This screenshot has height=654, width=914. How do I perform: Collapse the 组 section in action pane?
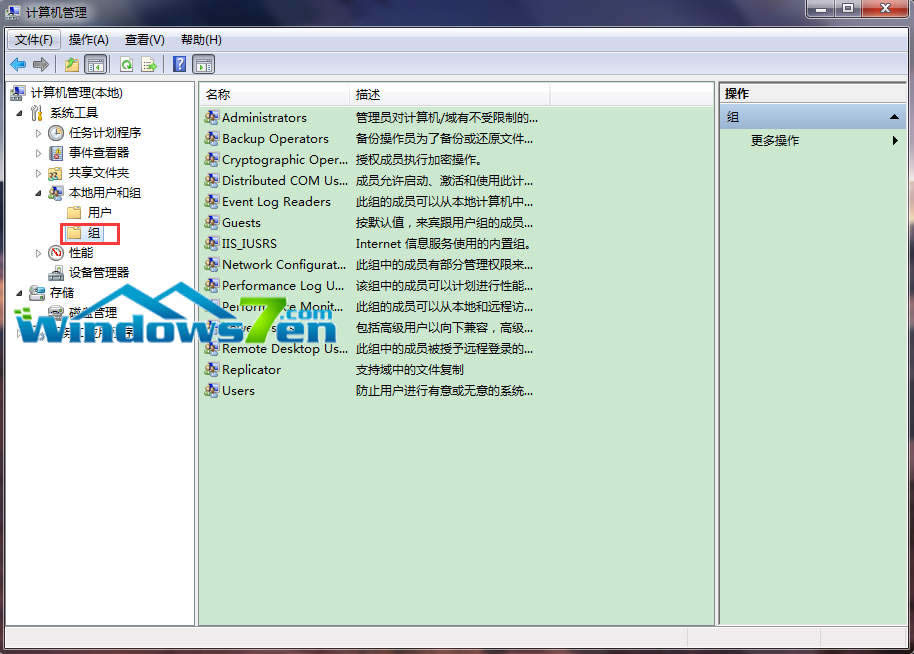click(x=896, y=116)
